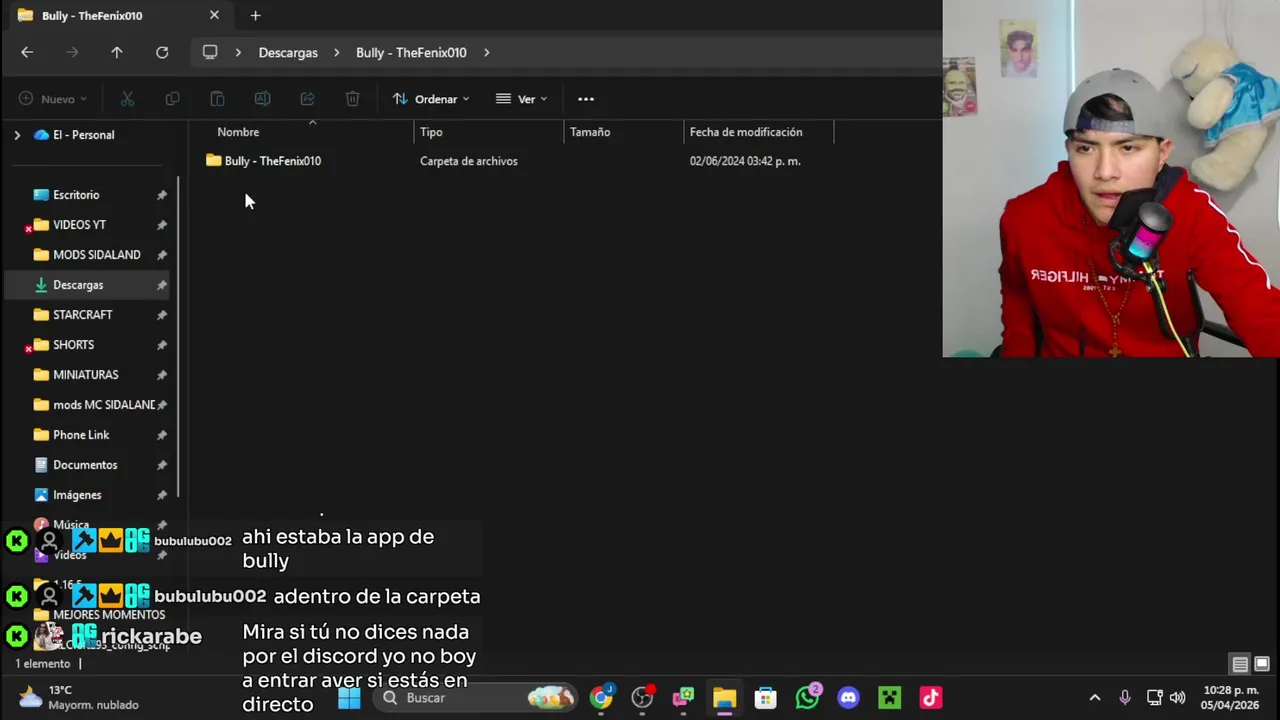
Task: Click the Paste clipboard icon
Action: [217, 99]
